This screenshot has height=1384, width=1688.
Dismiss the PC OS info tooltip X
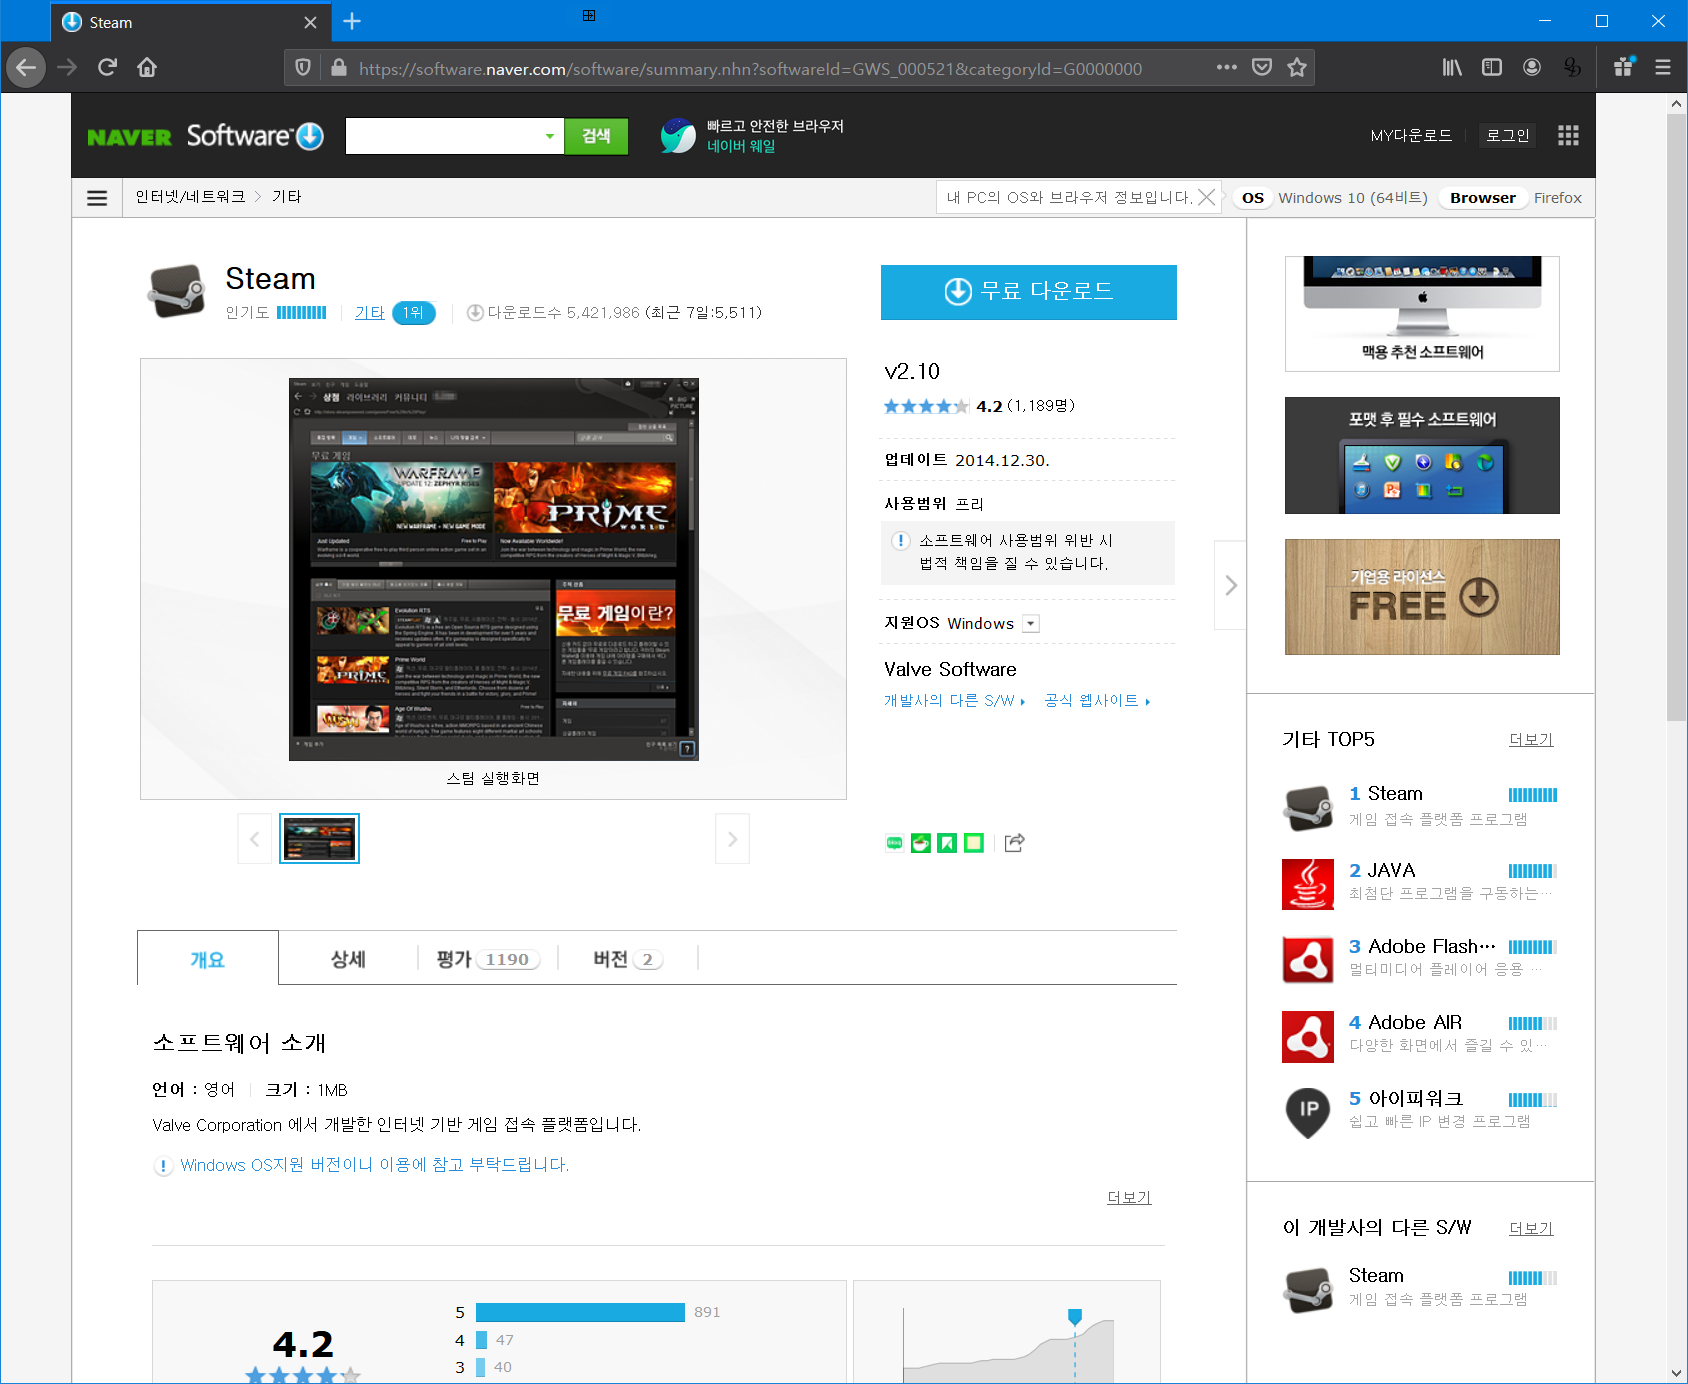point(1207,197)
